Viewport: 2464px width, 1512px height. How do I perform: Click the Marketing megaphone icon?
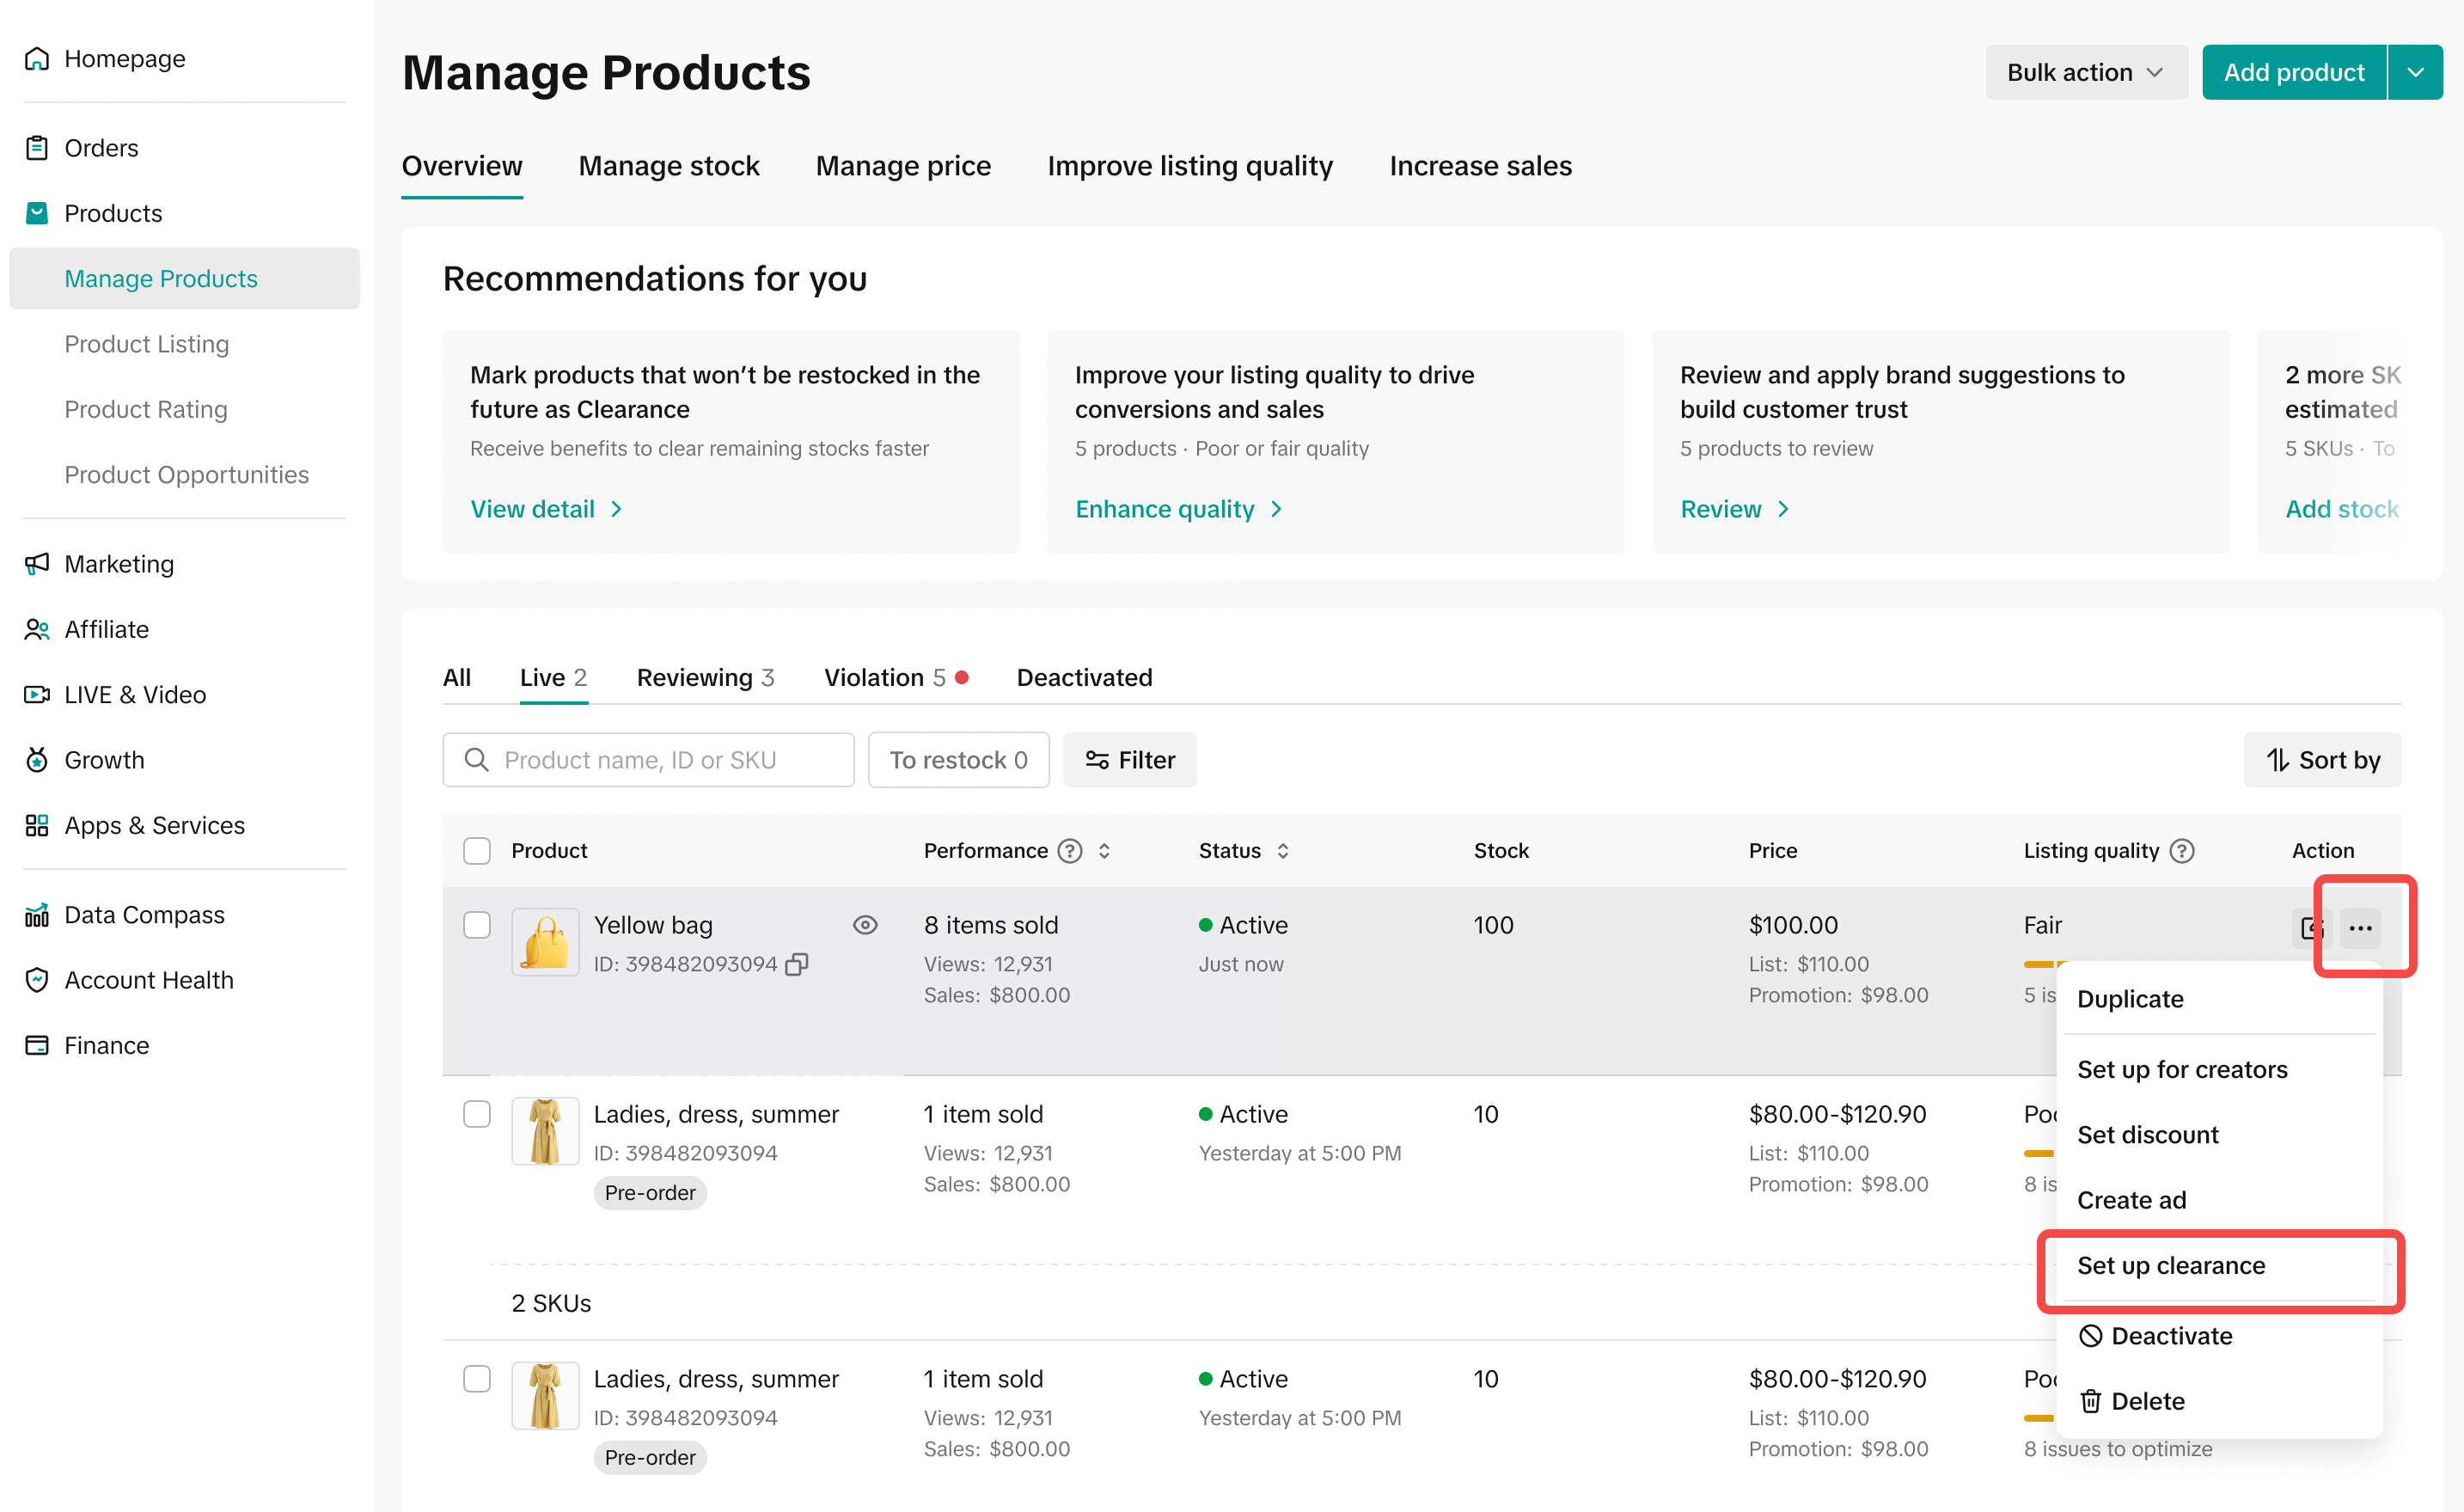(37, 564)
